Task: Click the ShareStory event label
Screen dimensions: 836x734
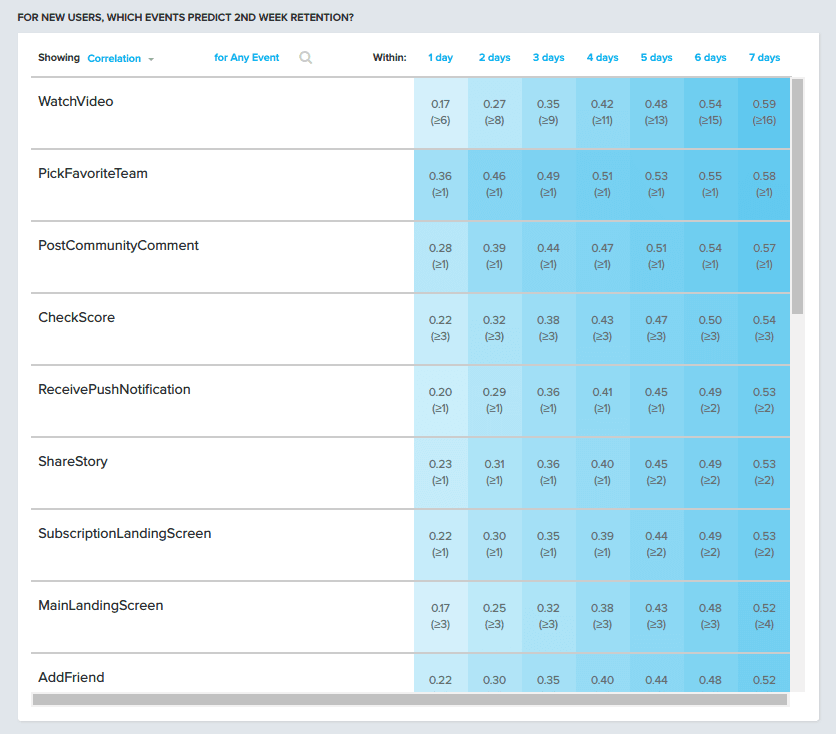Action: (73, 462)
